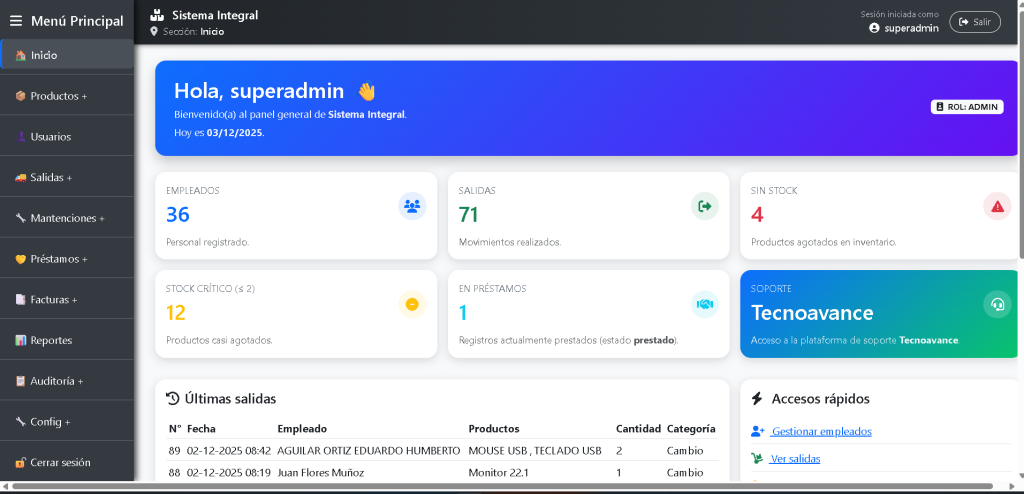Open the Reportes menu item

[x=51, y=340]
